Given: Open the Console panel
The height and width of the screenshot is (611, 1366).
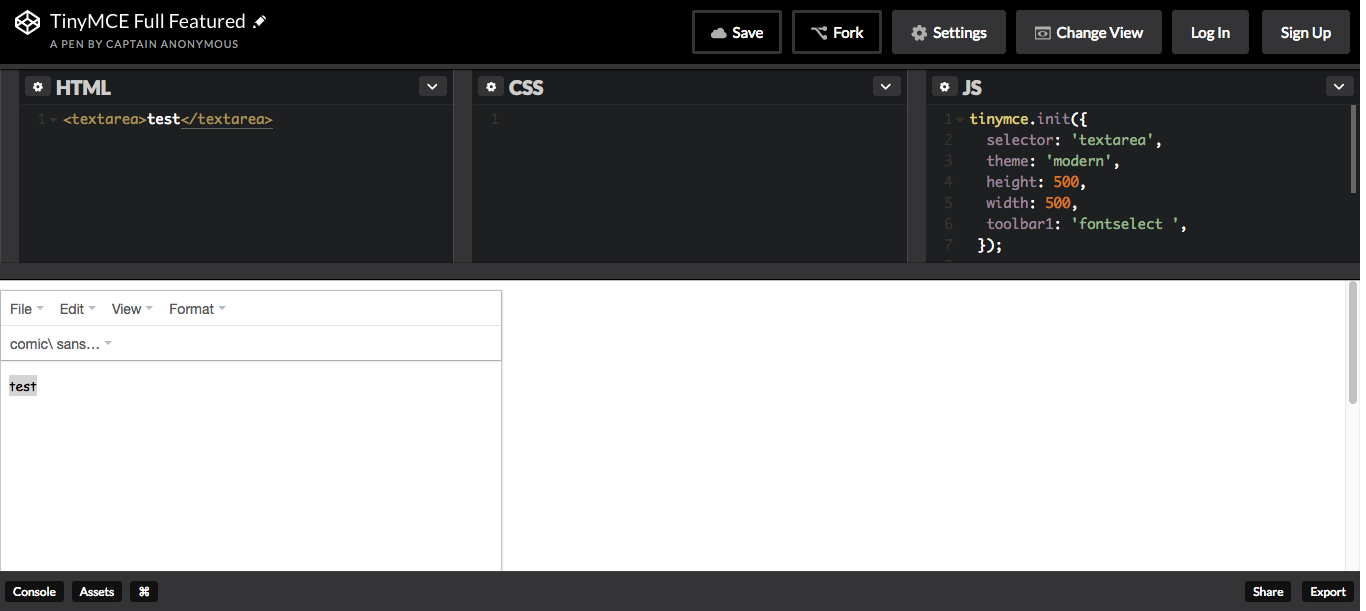Looking at the screenshot, I should [x=34, y=592].
